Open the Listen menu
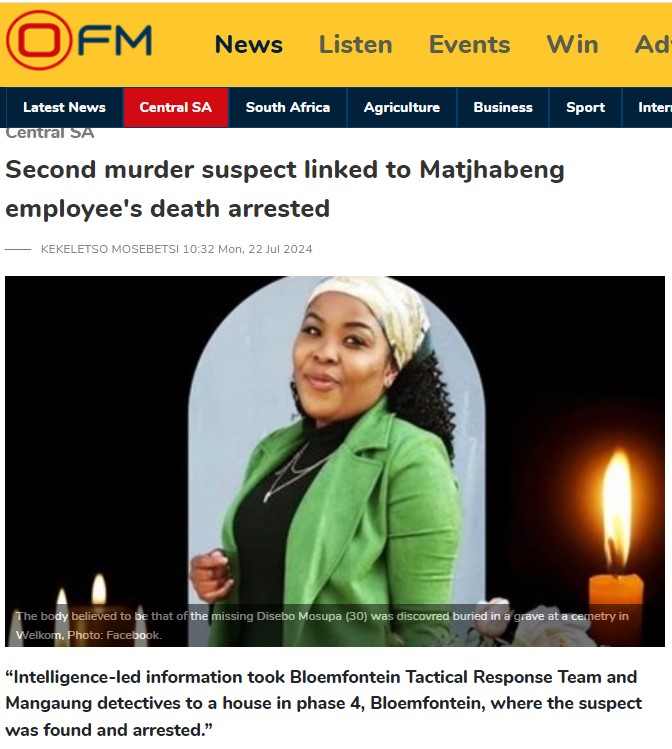672x749 pixels. click(355, 44)
